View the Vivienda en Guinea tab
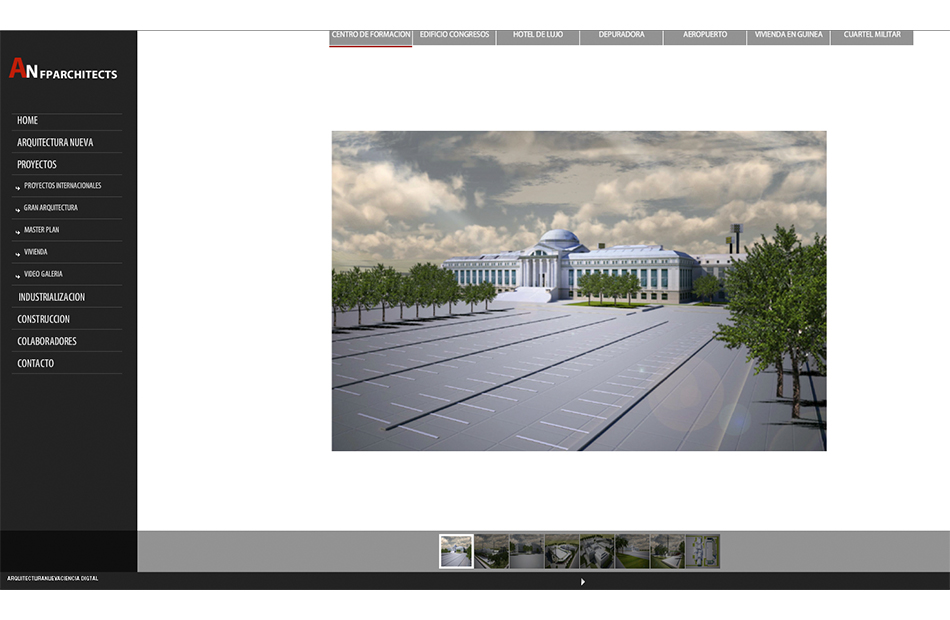This screenshot has height=620, width=950. [x=788, y=35]
